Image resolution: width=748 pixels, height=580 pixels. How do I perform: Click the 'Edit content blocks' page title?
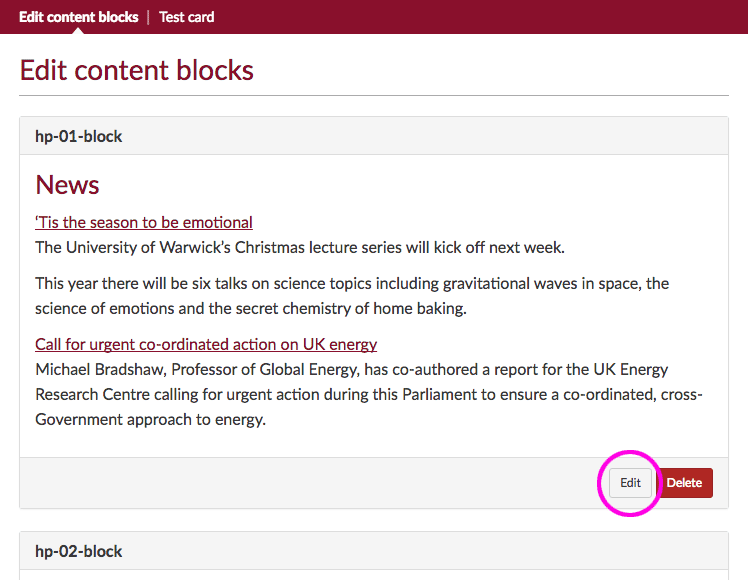(x=137, y=71)
